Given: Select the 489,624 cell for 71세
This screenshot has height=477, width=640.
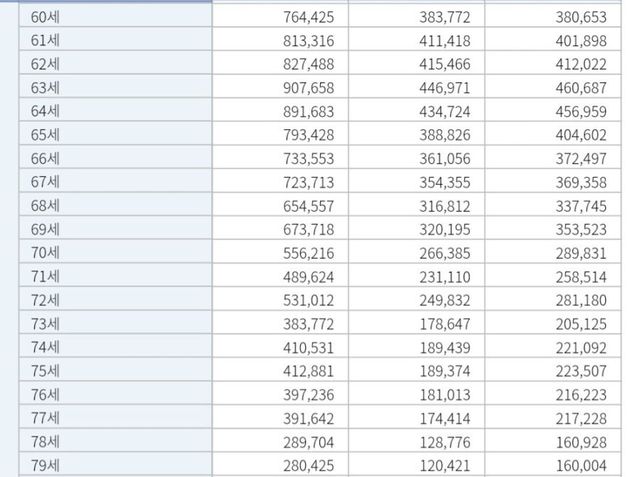Looking at the screenshot, I should pos(308,276).
